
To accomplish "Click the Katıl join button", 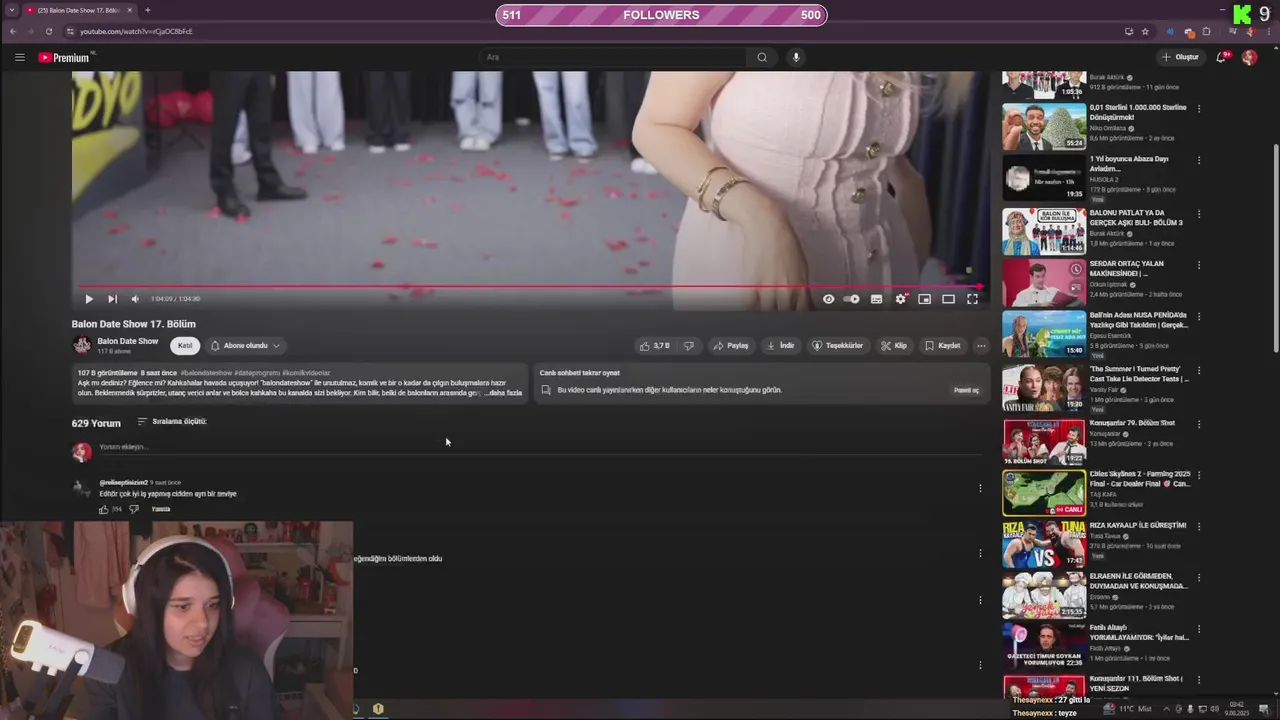I will pos(185,345).
